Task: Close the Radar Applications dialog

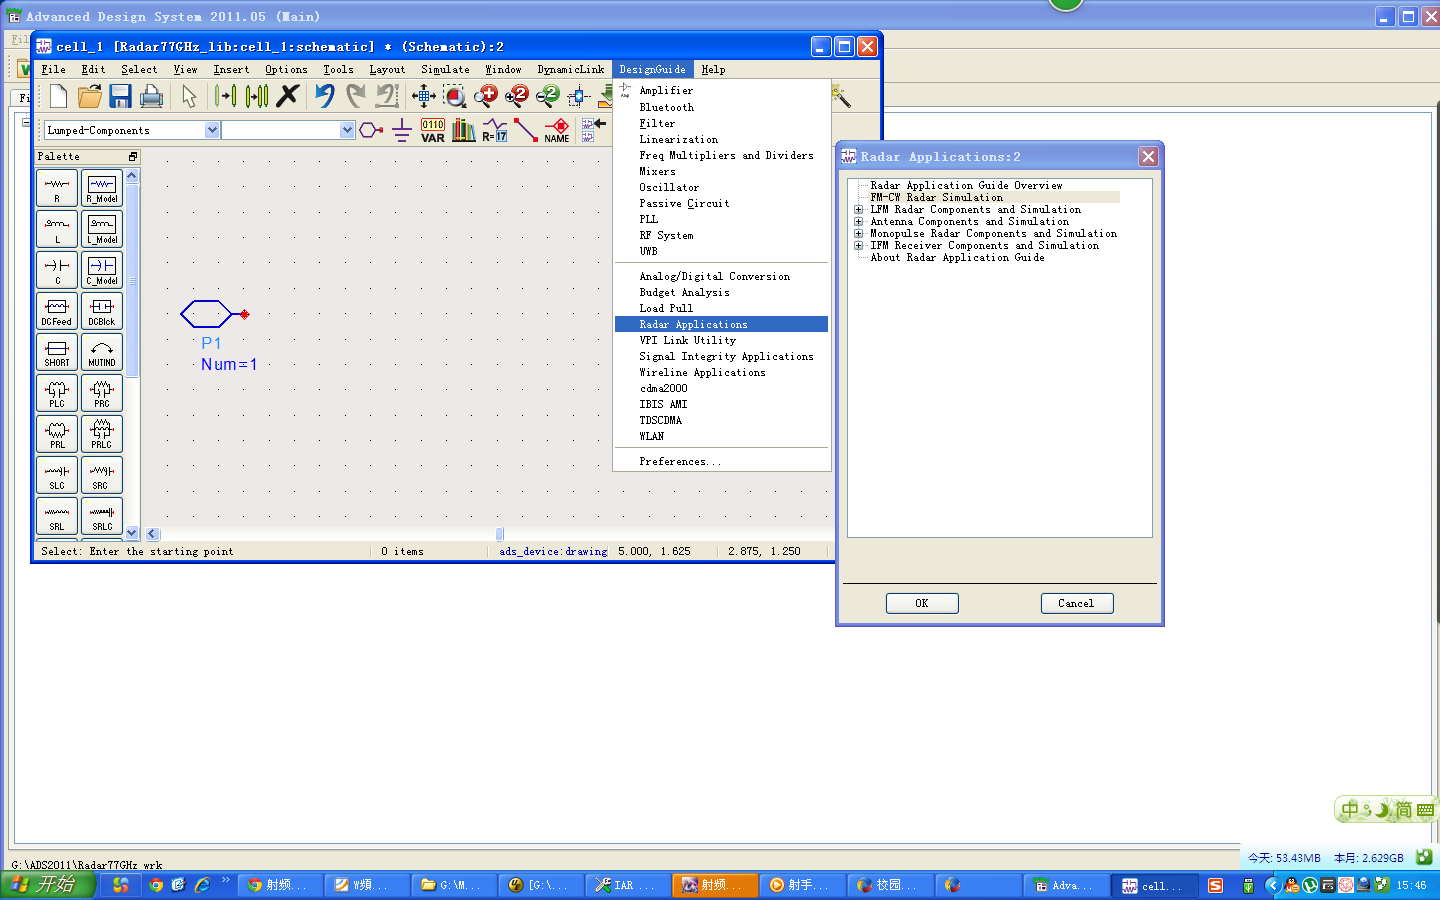Action: 1148,156
